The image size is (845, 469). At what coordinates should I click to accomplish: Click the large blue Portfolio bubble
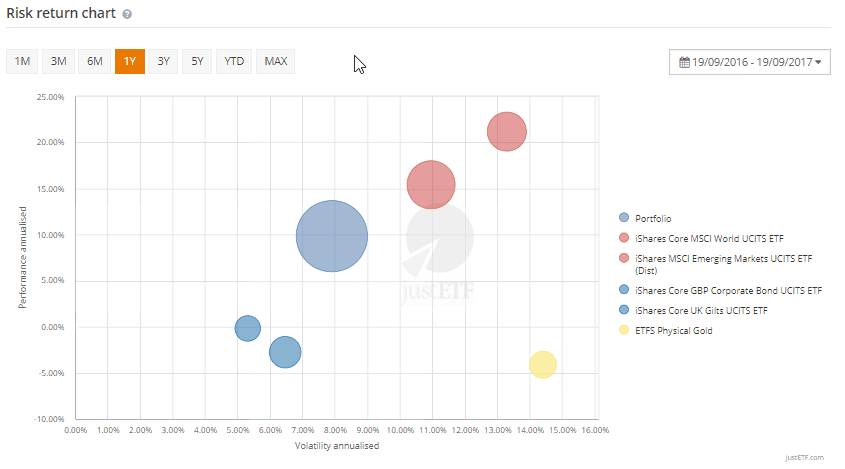coord(332,237)
